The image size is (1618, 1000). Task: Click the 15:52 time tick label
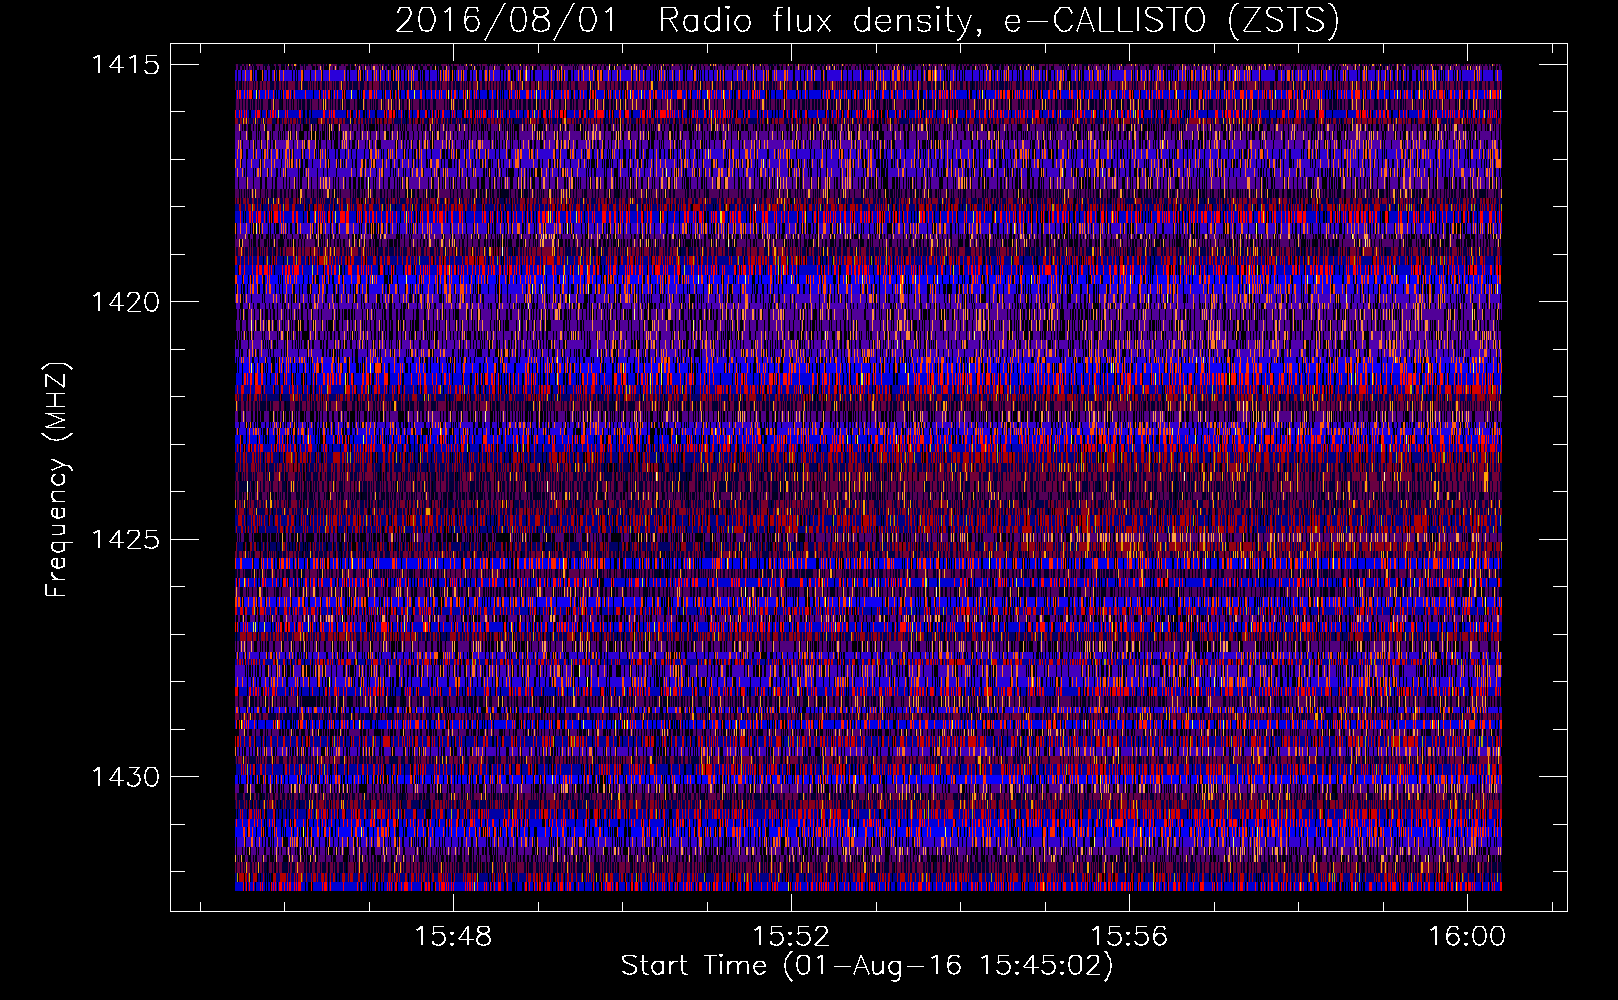792,936
